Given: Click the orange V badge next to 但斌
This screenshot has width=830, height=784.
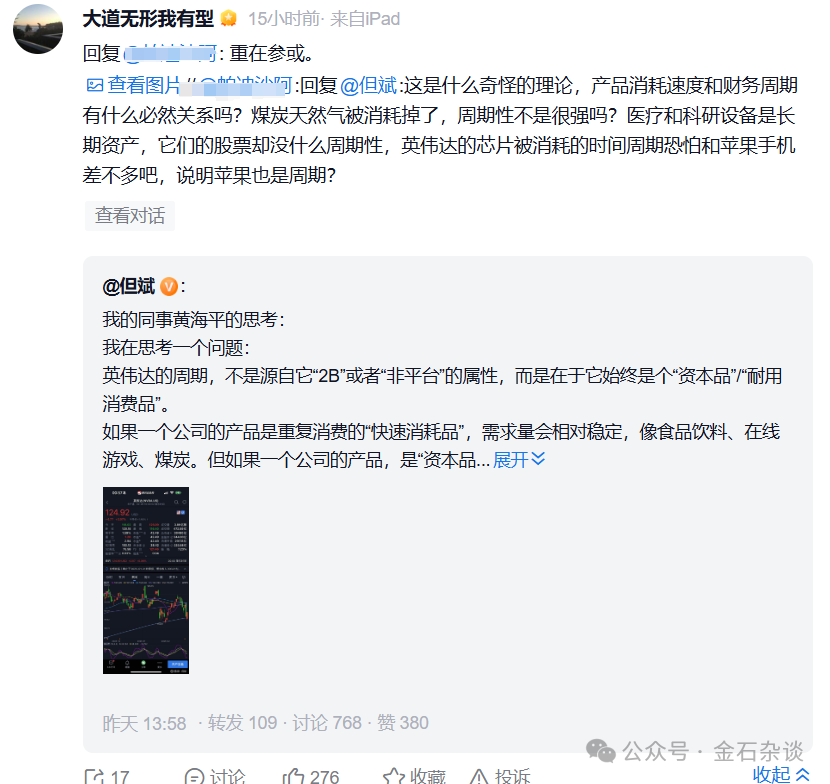Looking at the screenshot, I should pyautogui.click(x=169, y=286).
